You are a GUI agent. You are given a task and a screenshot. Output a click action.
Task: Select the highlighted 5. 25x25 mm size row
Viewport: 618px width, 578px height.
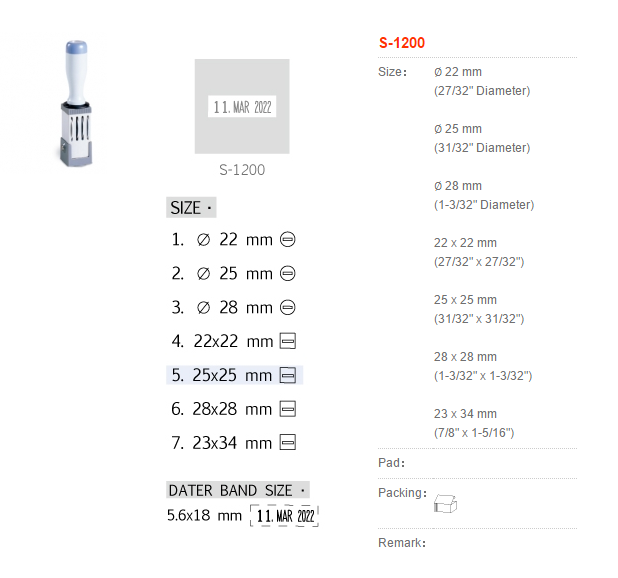[x=235, y=375]
